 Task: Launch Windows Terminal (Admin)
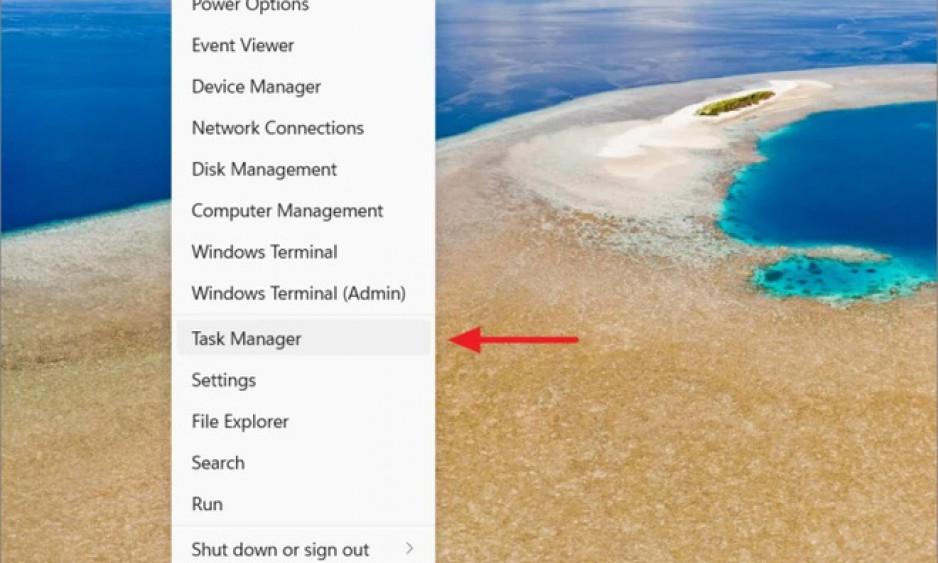(303, 293)
